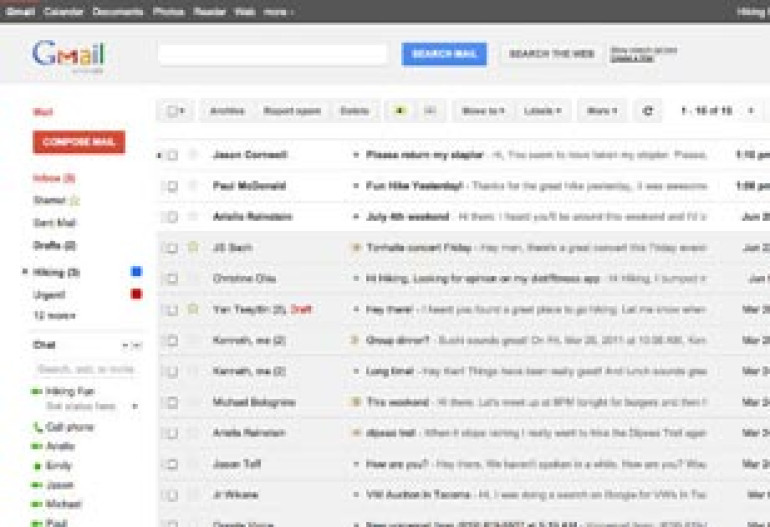Click Gmail in the top navigation bar
Screen dimensions: 770x527
(20, 11)
